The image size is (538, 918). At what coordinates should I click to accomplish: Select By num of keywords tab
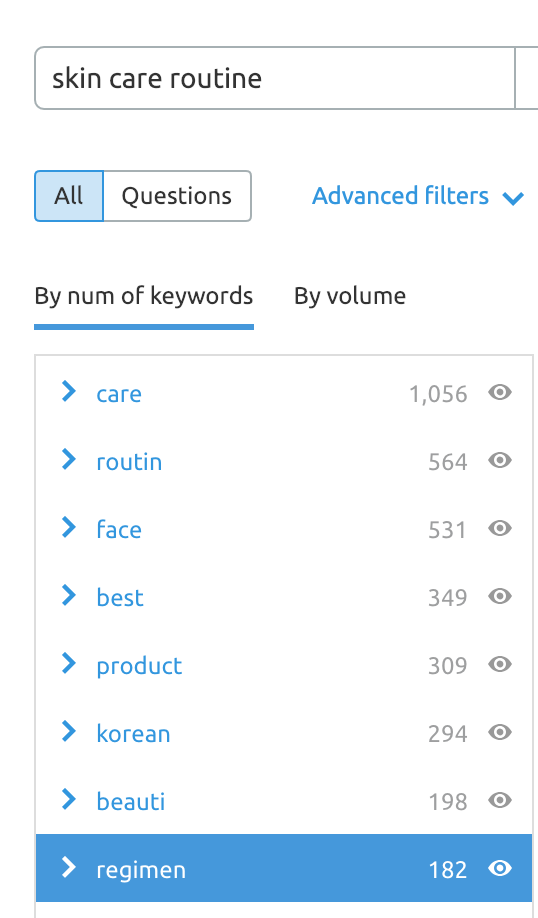click(144, 296)
